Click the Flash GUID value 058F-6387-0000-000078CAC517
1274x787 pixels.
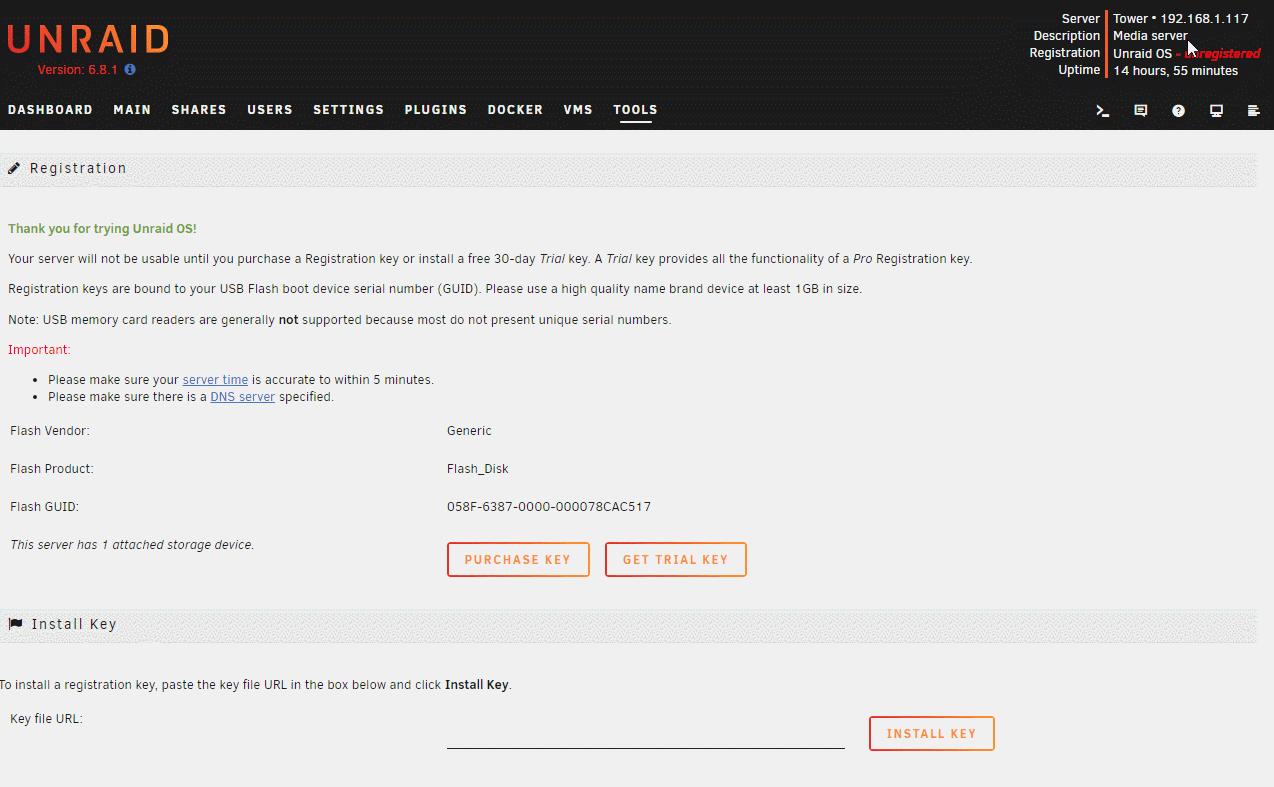coord(549,507)
